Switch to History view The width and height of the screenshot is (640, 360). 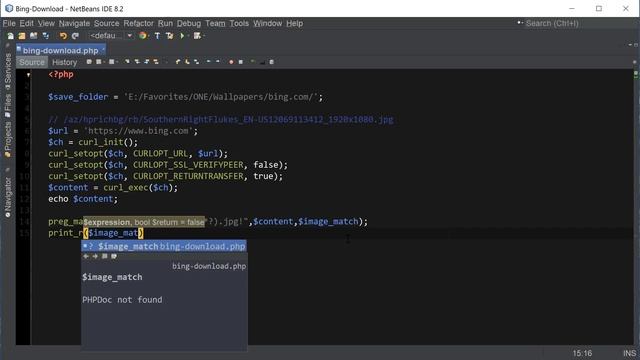(64, 62)
